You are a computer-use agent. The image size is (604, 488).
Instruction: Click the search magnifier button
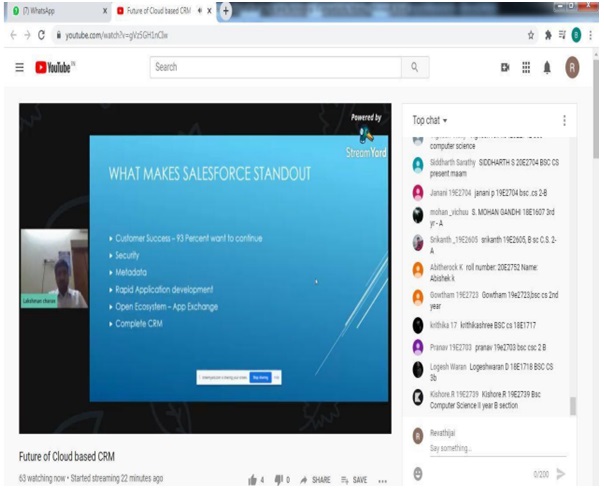pos(415,67)
